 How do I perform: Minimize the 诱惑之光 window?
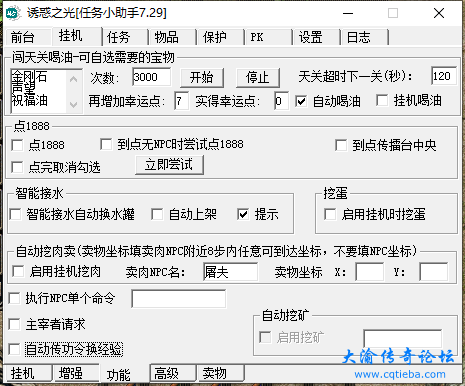(348, 13)
